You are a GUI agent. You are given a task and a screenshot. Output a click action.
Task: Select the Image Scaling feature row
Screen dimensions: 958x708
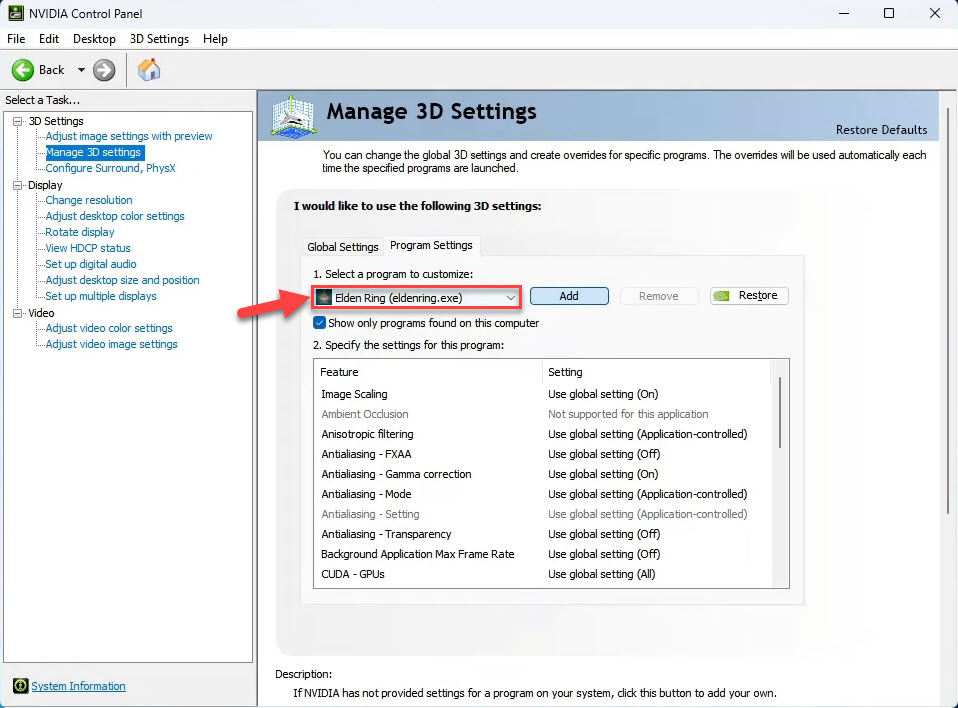pyautogui.click(x=354, y=394)
